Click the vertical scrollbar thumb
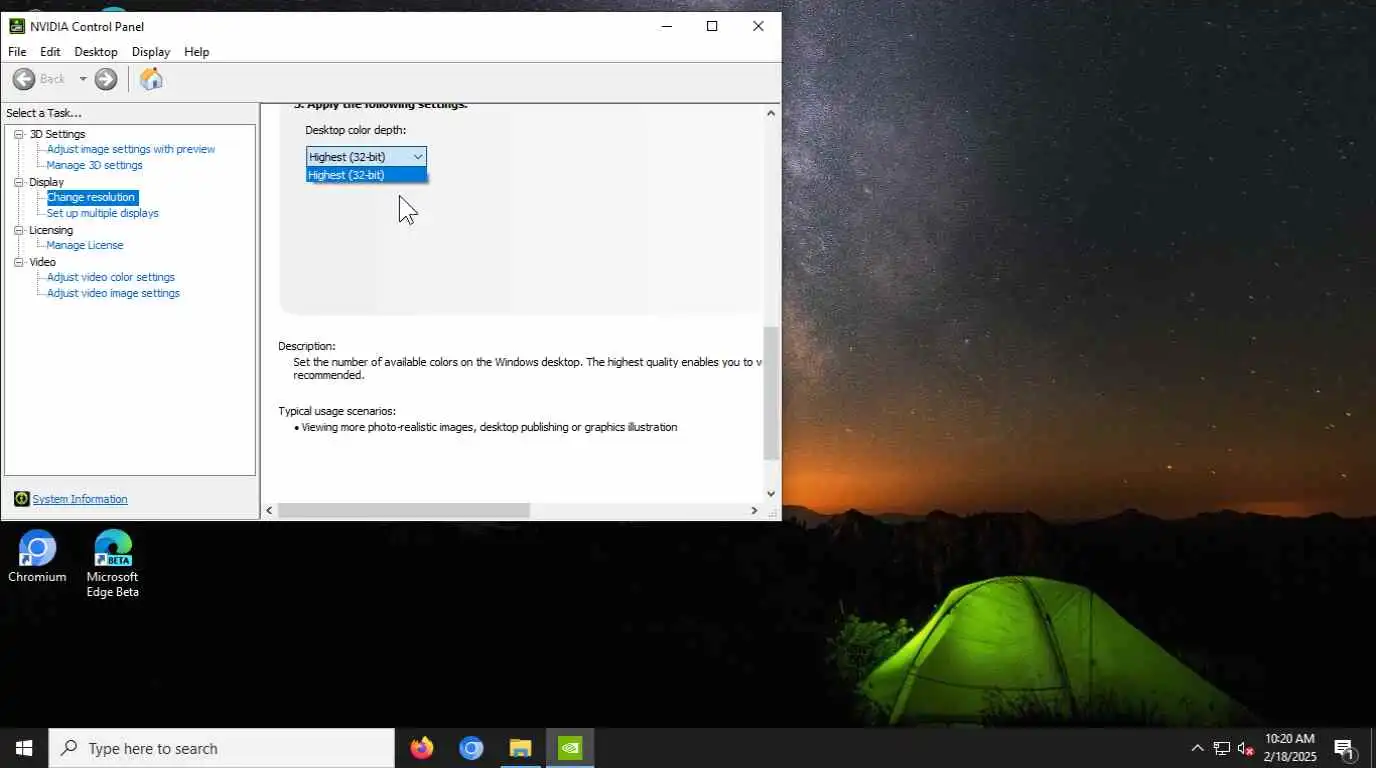This screenshot has width=1376, height=768. 771,393
